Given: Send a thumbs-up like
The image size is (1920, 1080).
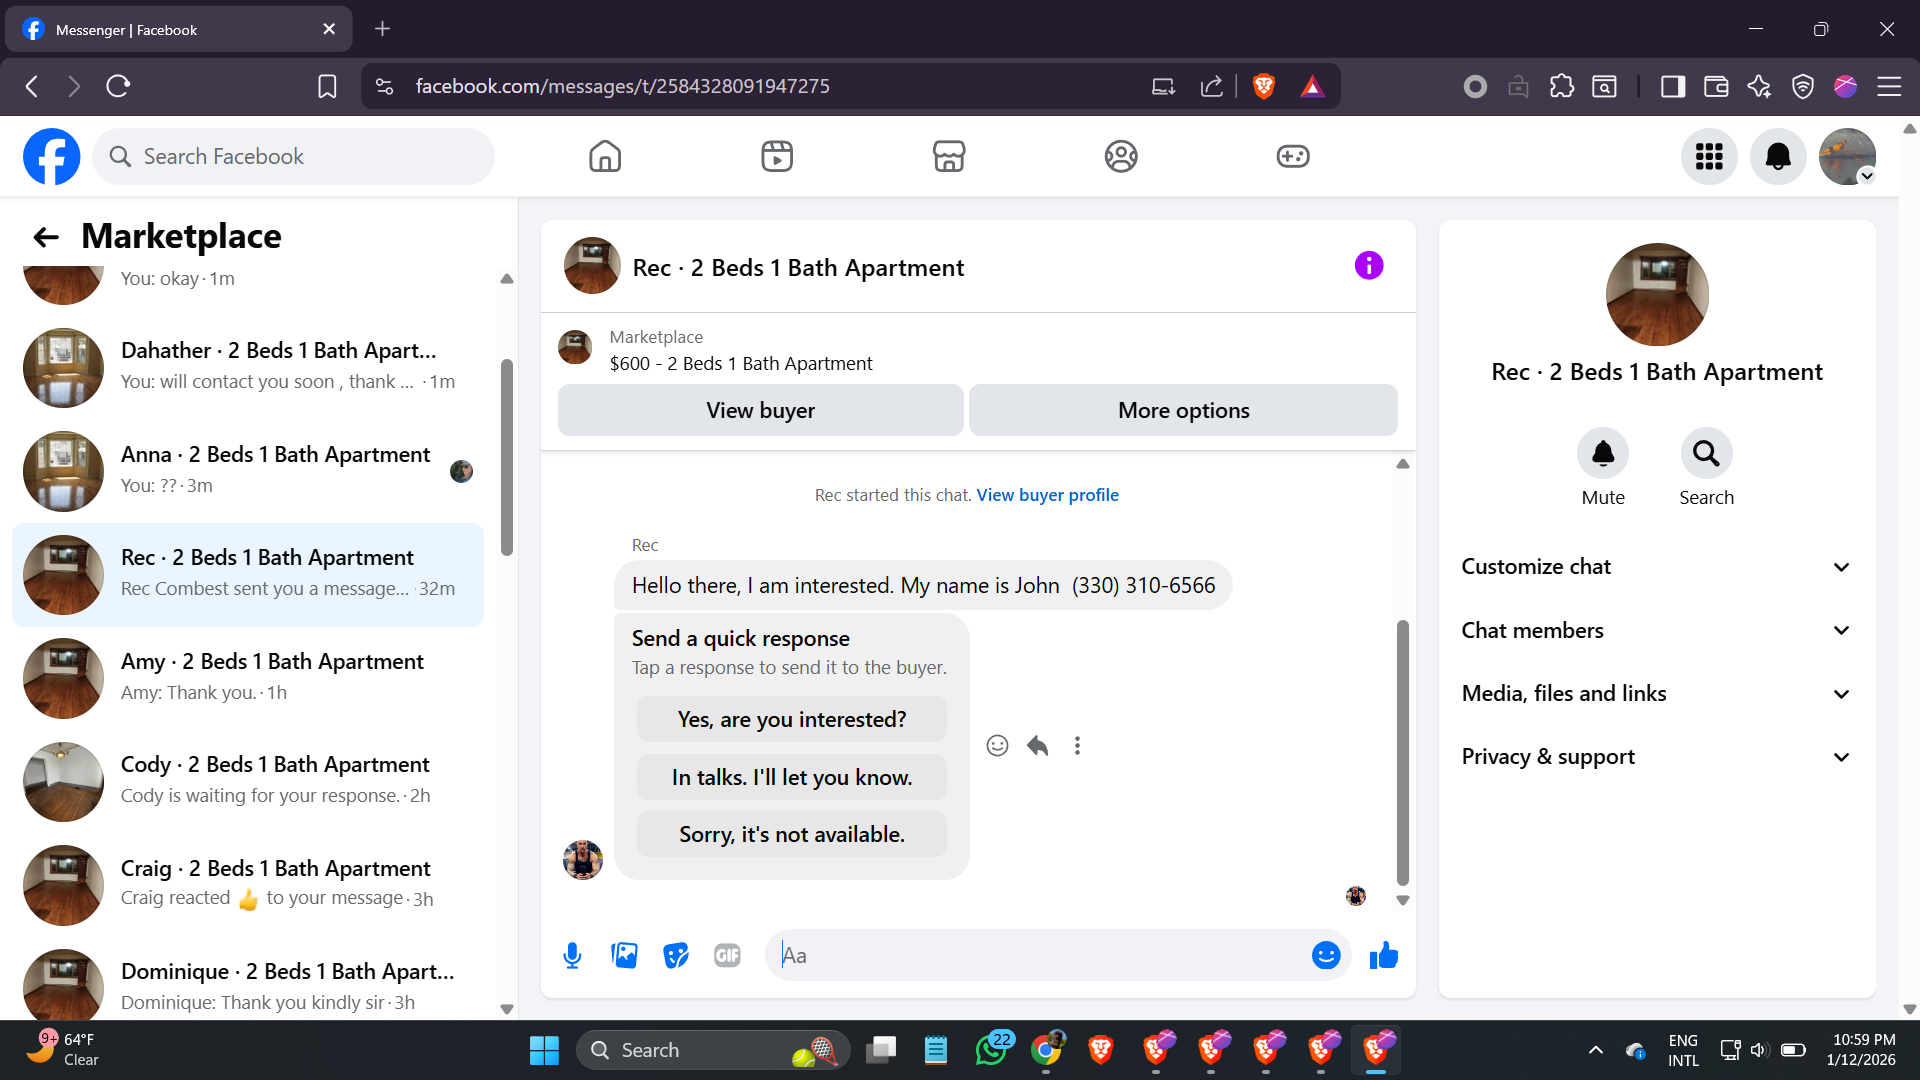Looking at the screenshot, I should coord(1384,956).
